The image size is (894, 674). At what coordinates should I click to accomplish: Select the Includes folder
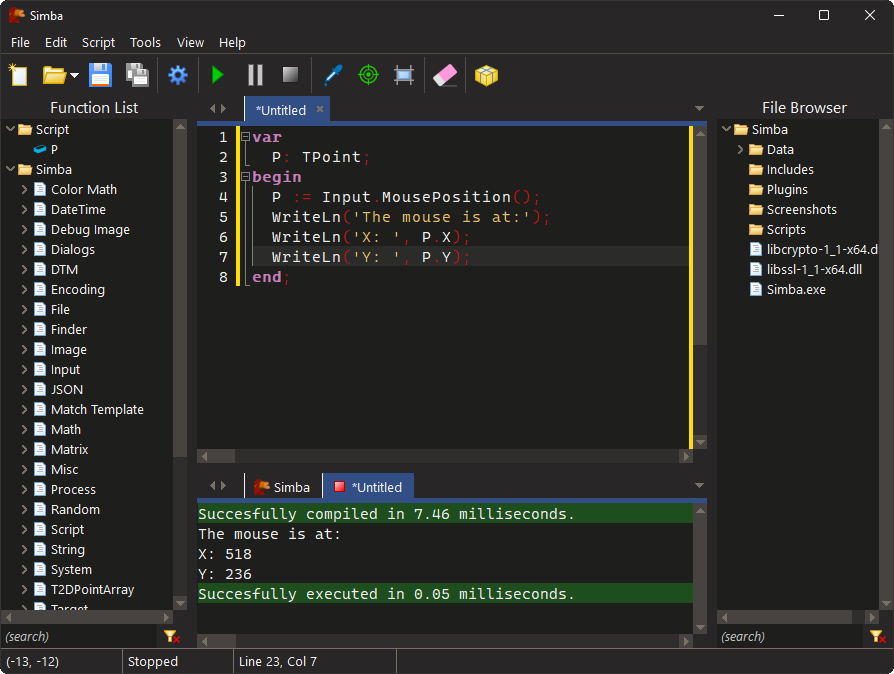(790, 169)
